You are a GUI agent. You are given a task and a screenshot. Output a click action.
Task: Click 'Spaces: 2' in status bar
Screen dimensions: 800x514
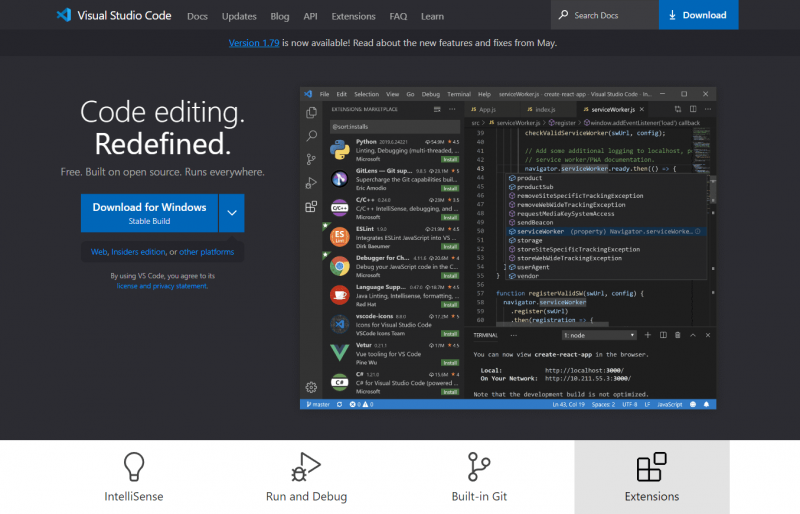pos(603,404)
